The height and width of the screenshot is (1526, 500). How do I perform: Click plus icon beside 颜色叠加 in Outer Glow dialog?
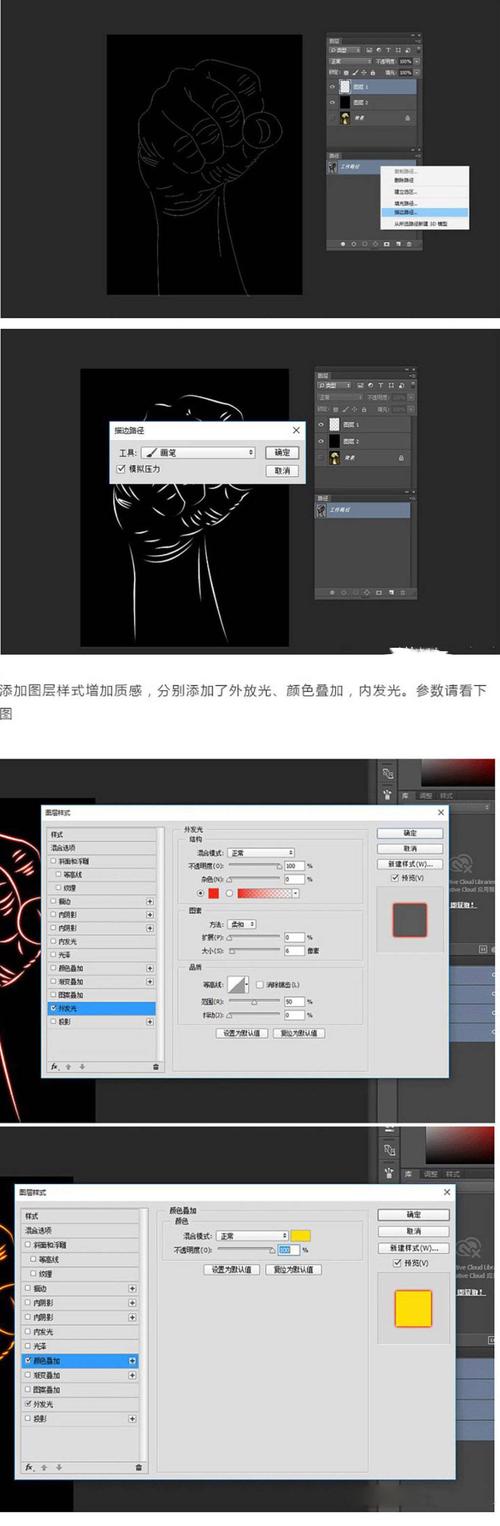coord(150,967)
